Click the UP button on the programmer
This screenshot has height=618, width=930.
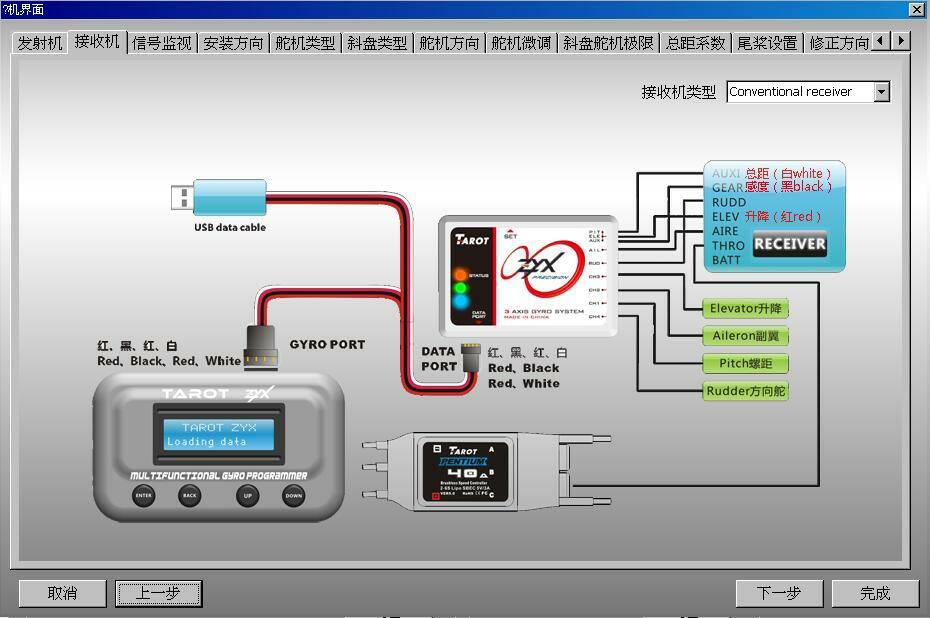[247, 495]
